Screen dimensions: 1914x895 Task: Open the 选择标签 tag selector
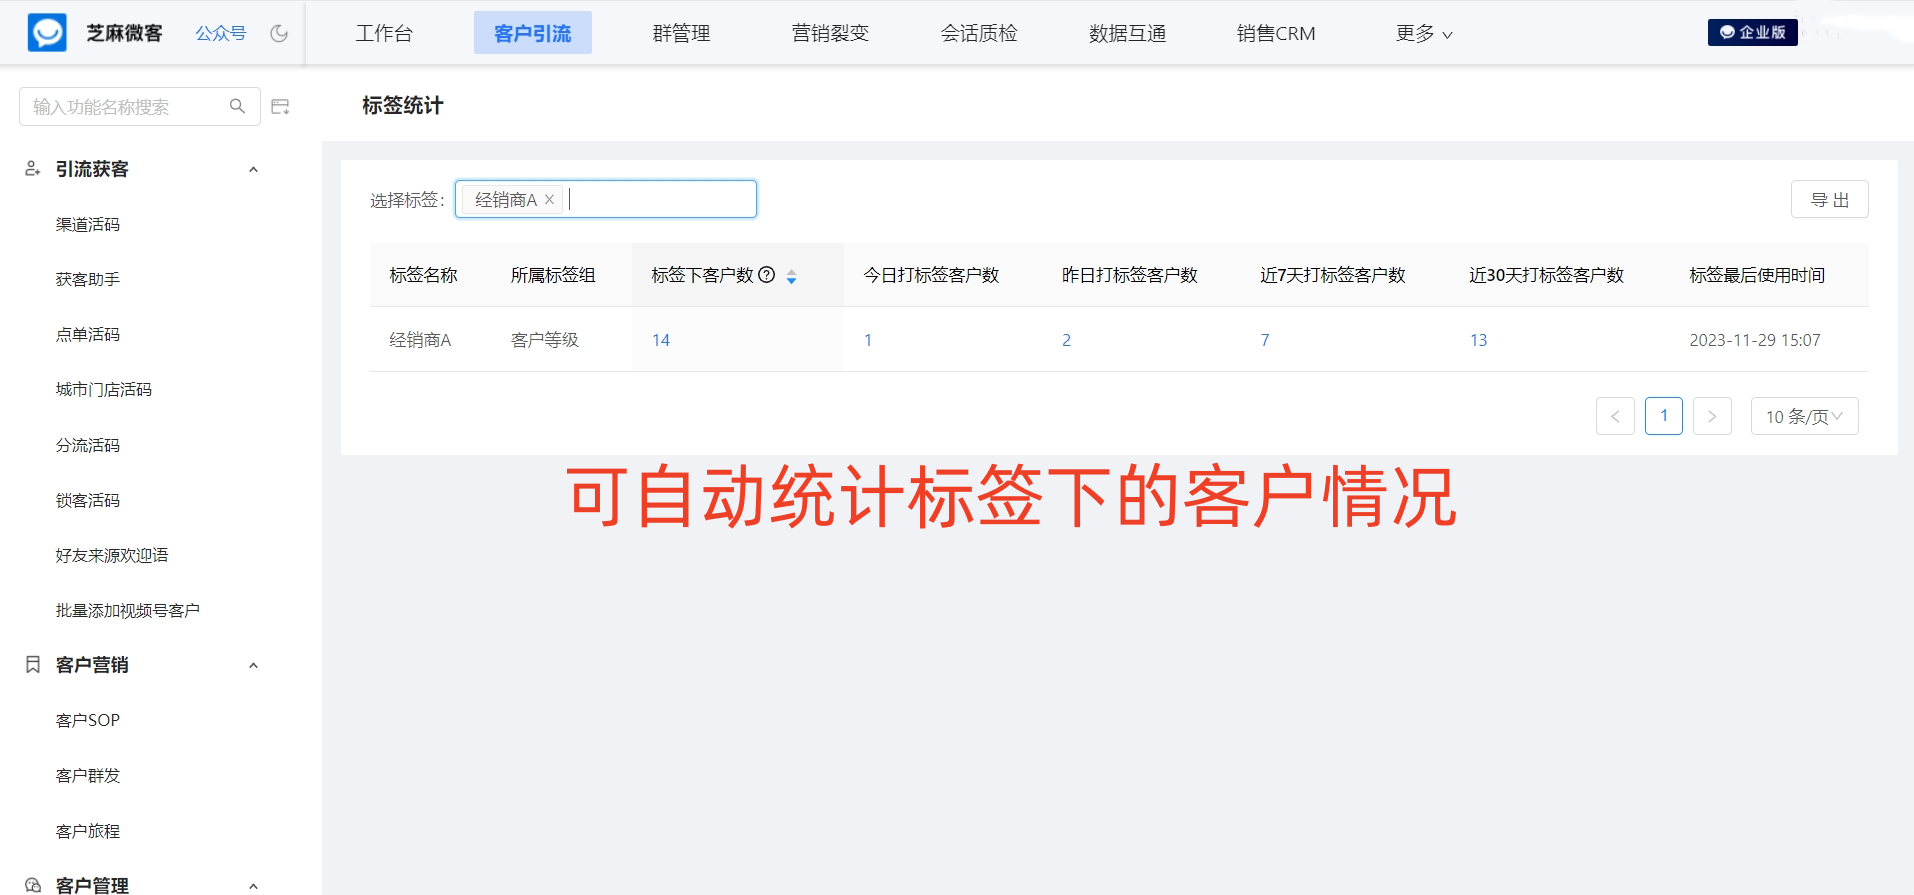pyautogui.click(x=605, y=199)
